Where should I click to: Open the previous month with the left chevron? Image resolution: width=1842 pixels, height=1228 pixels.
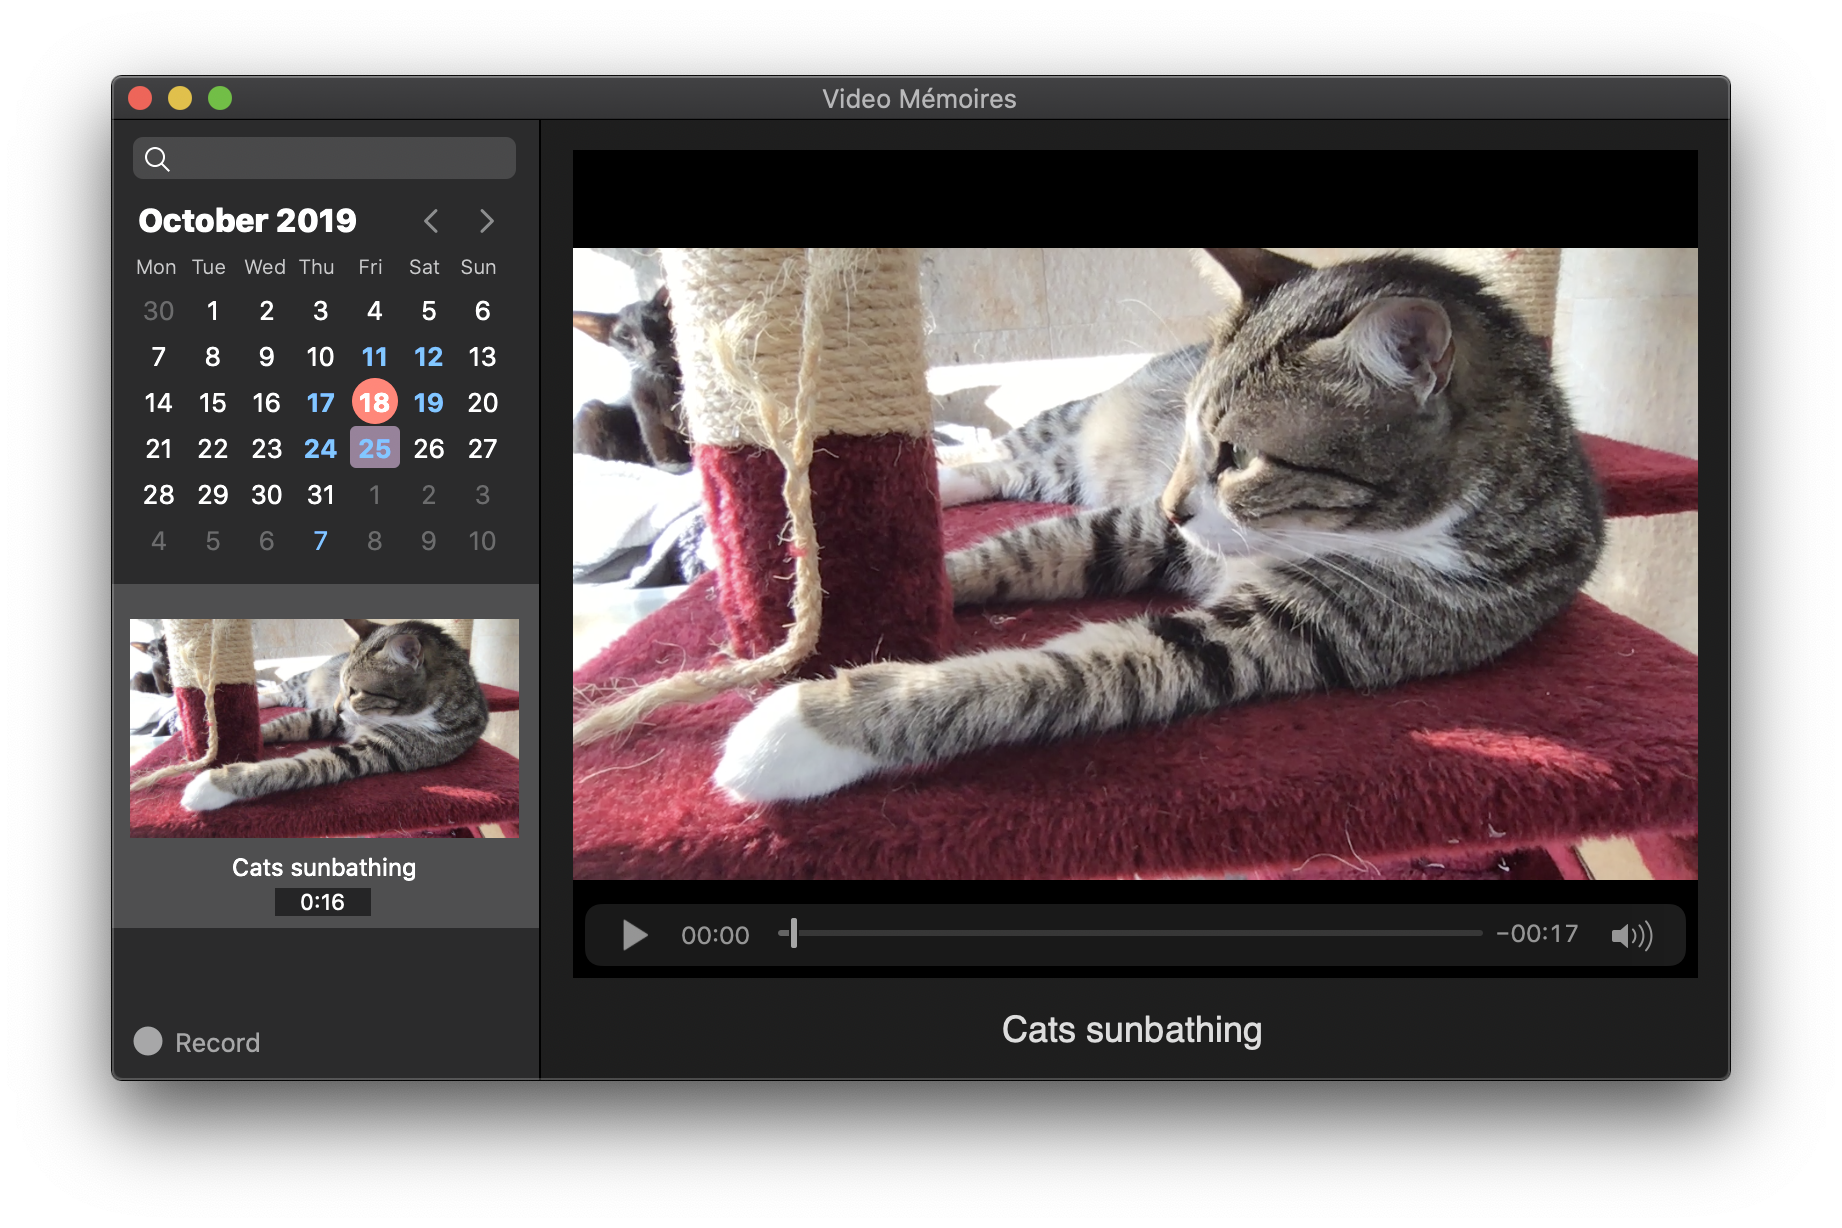click(431, 220)
